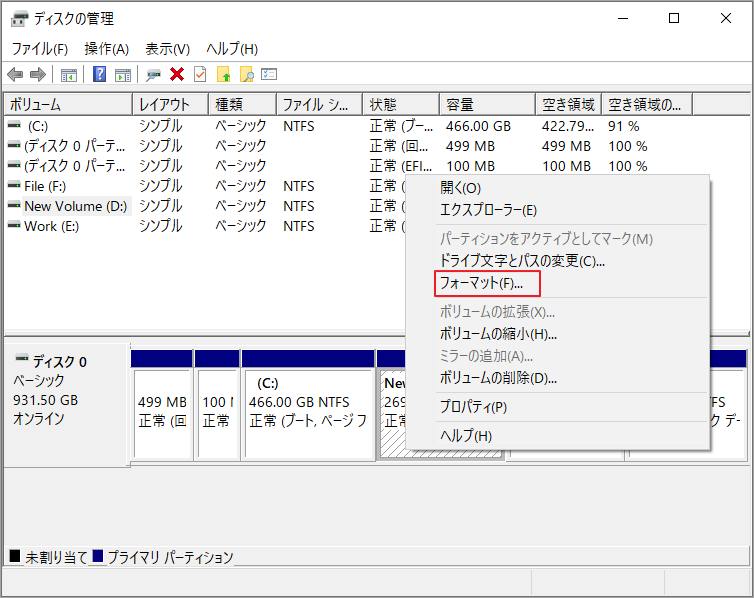Click the Disk Management title bar icon
Image resolution: width=754 pixels, height=598 pixels.
pyautogui.click(x=19, y=19)
